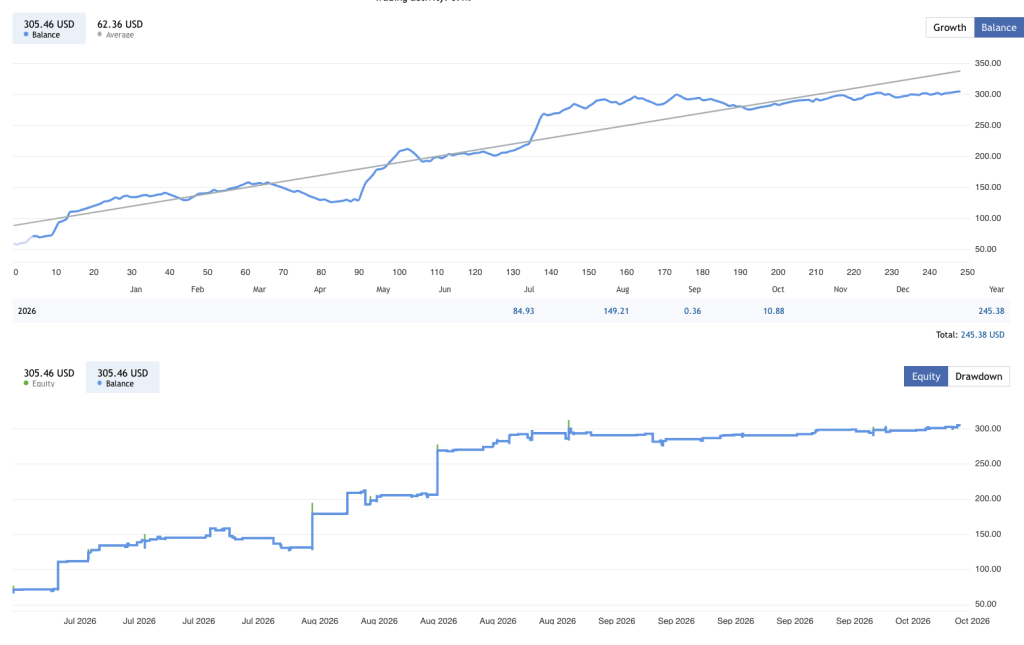Select the 2026 year row label

[x=27, y=311]
